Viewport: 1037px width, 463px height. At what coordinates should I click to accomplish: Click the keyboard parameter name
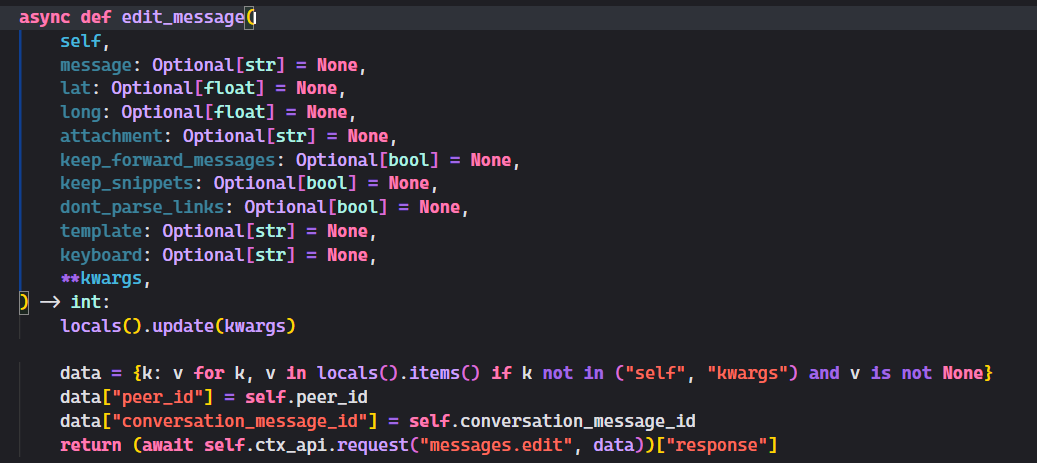pyautogui.click(x=101, y=255)
